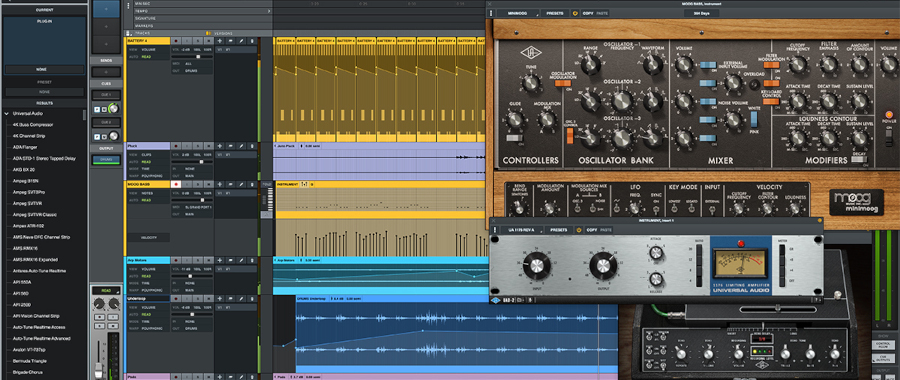The image size is (900, 380).
Task: Open the TRACKS column header
Action: point(142,33)
